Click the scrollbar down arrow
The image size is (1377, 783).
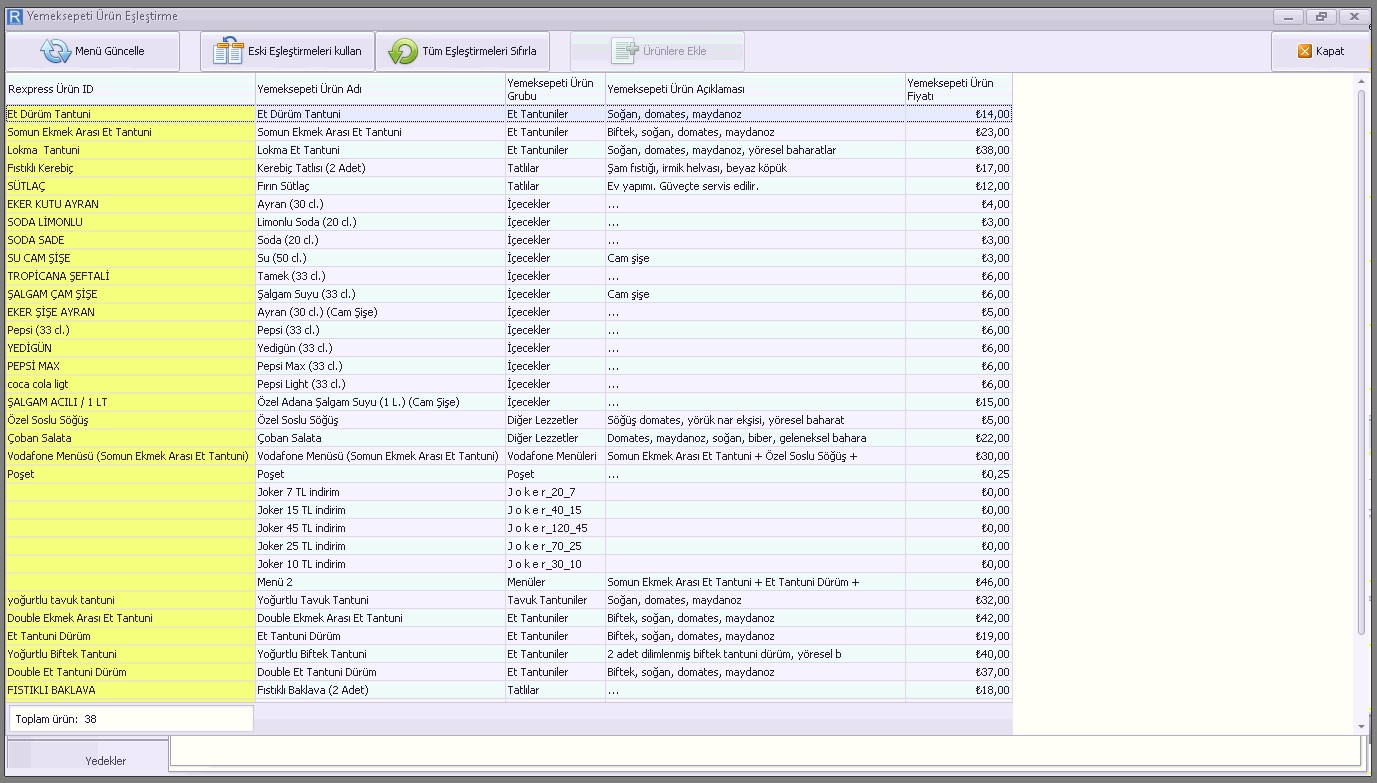[x=1362, y=726]
